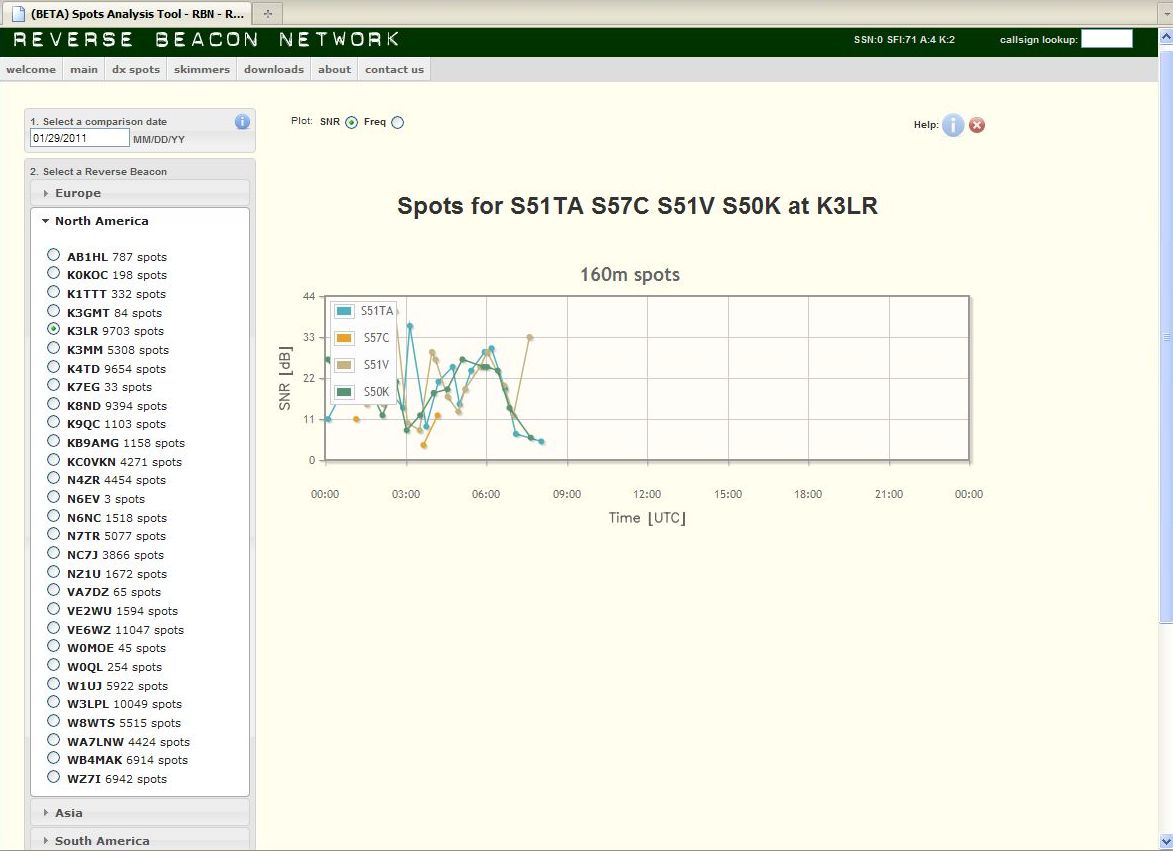This screenshot has height=851, width=1173.
Task: Select the SNR plot radio button
Action: coord(351,123)
